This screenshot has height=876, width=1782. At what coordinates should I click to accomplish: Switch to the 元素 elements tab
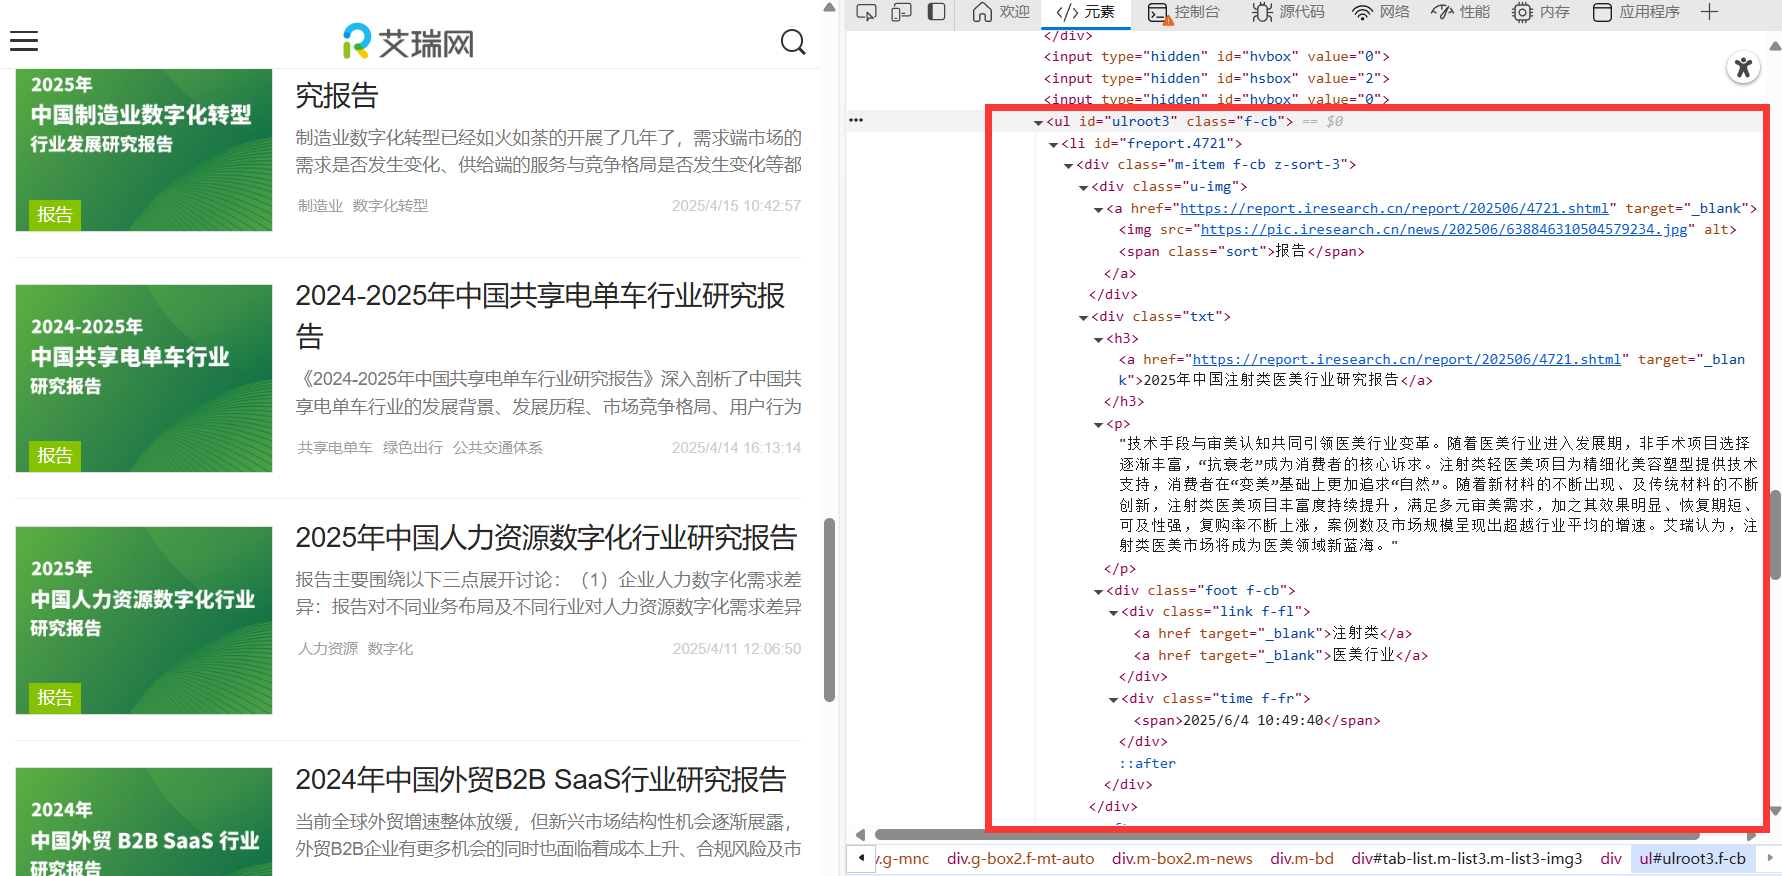[1085, 12]
